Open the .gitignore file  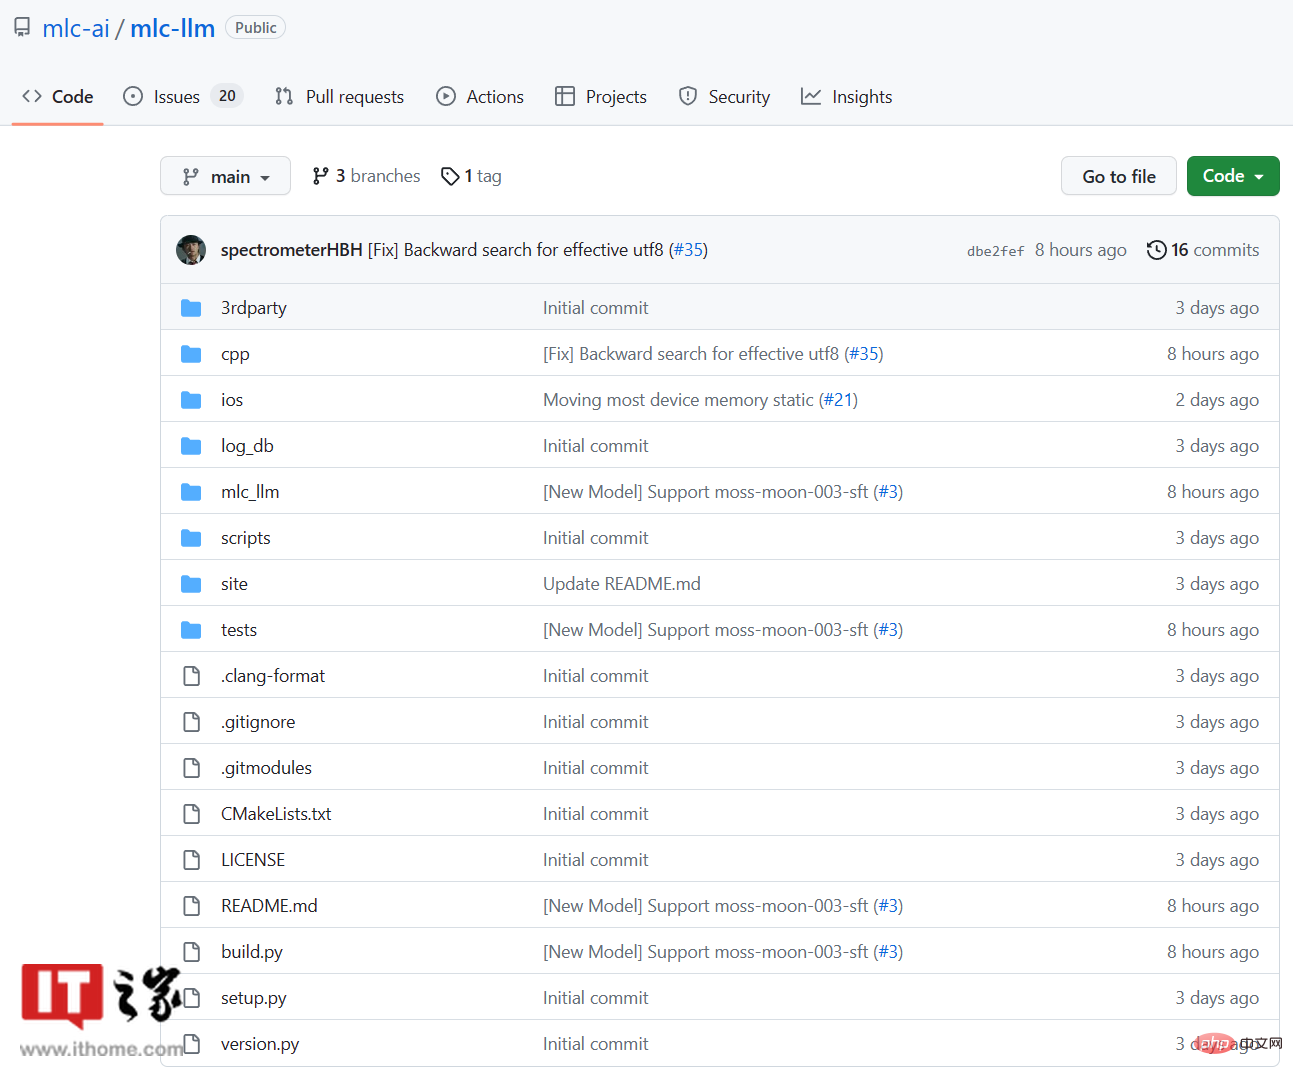pyautogui.click(x=258, y=722)
